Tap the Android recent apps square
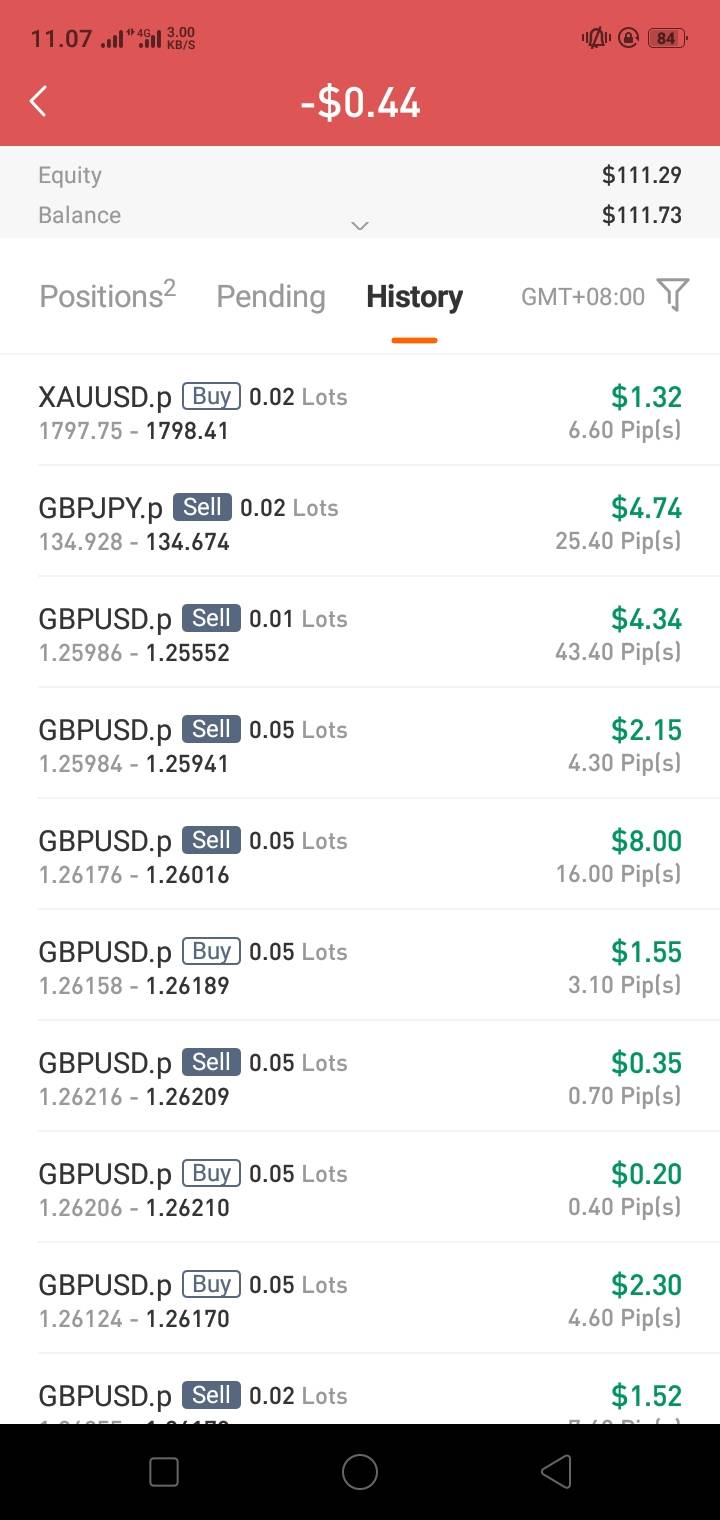This screenshot has width=720, height=1520. coord(163,1472)
